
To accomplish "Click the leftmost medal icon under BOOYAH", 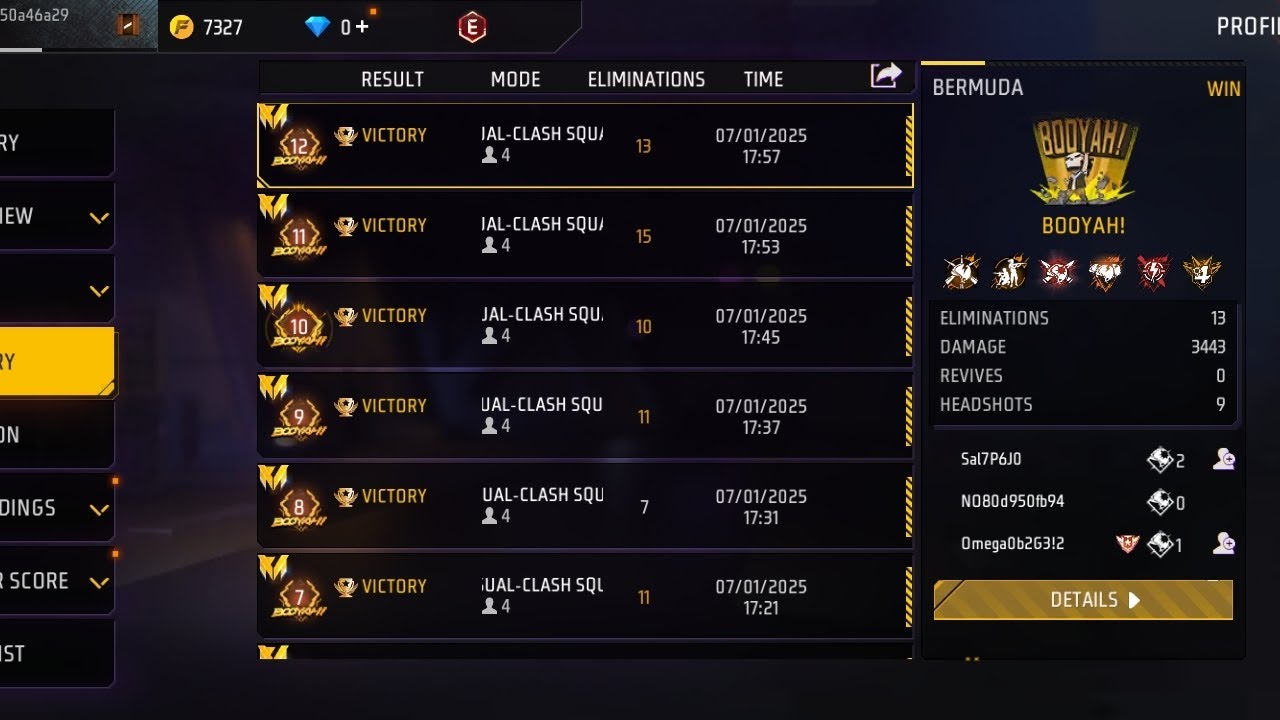I will point(961,271).
